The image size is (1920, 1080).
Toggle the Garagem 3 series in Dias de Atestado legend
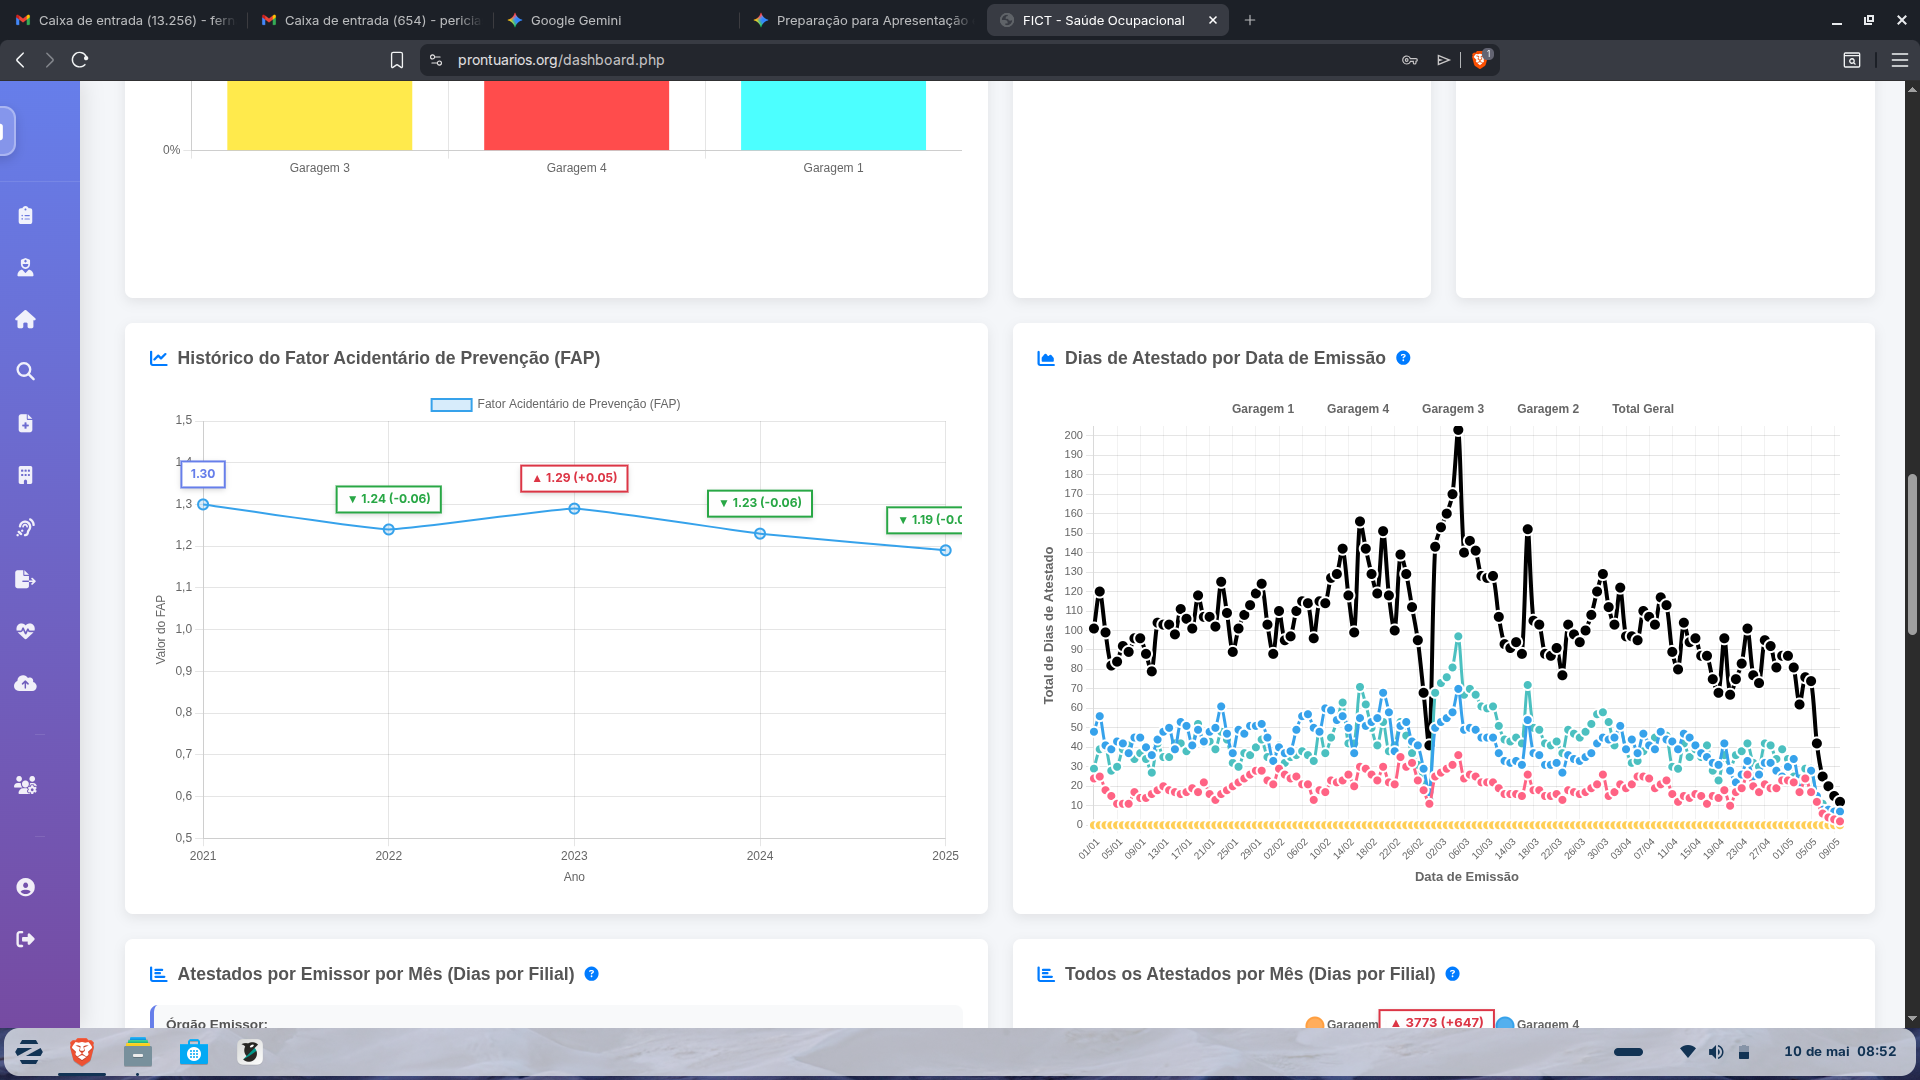(x=1453, y=409)
